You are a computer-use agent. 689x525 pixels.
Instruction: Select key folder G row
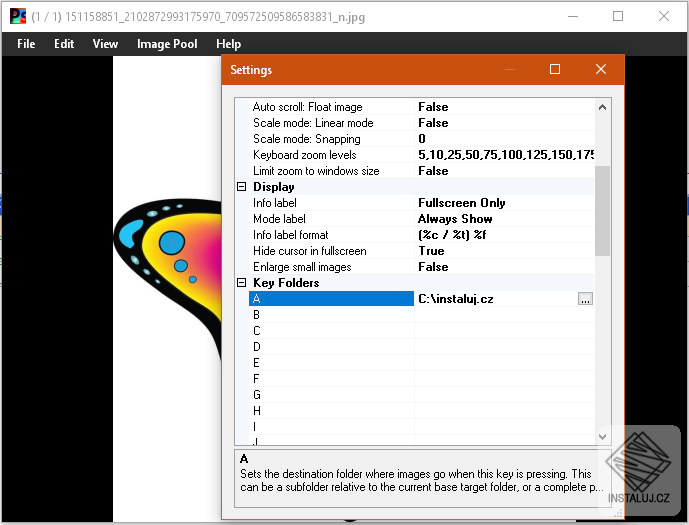pos(422,395)
